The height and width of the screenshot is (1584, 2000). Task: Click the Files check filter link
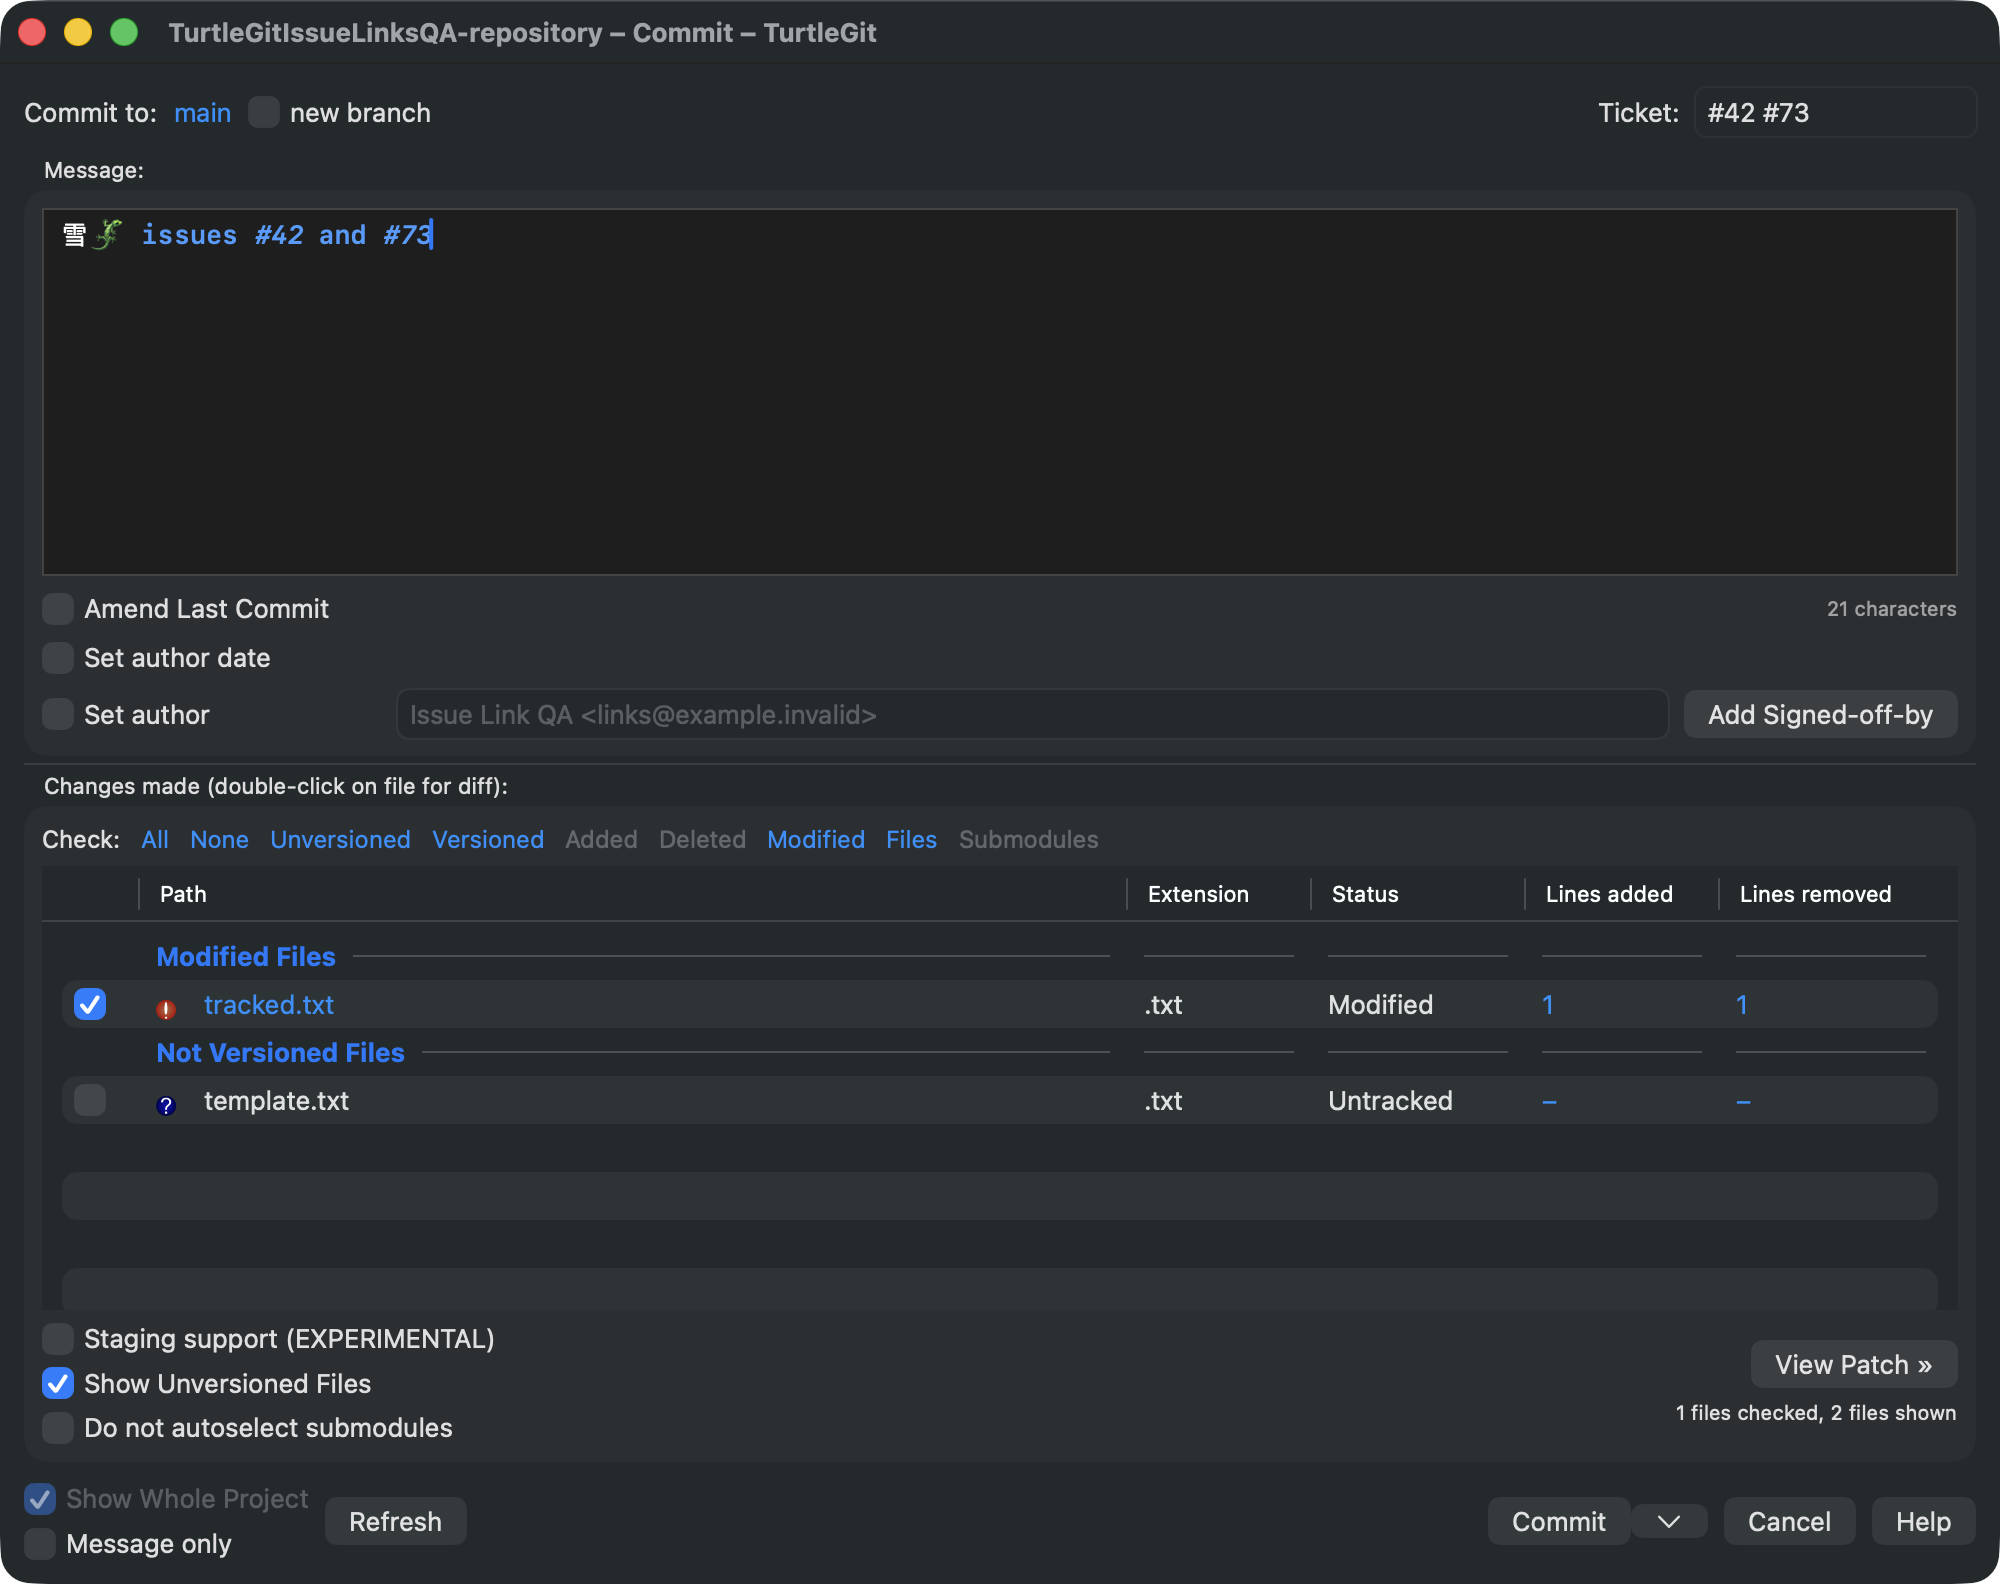911,839
